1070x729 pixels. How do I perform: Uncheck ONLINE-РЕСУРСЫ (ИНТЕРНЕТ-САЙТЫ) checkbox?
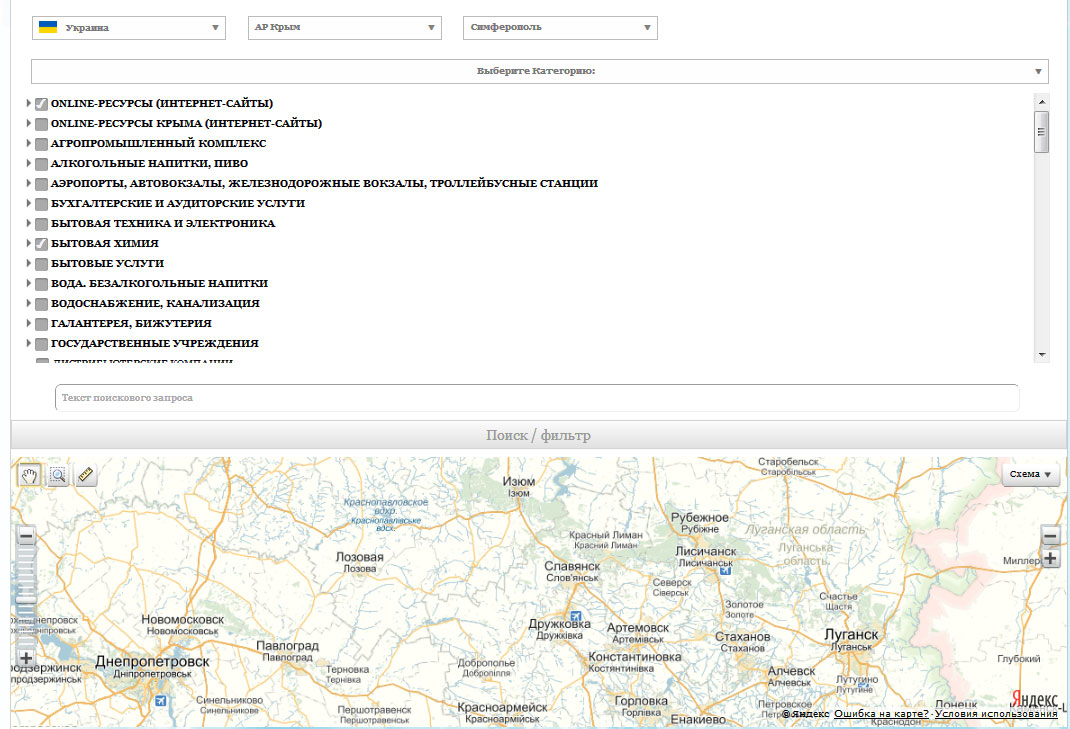pos(42,104)
